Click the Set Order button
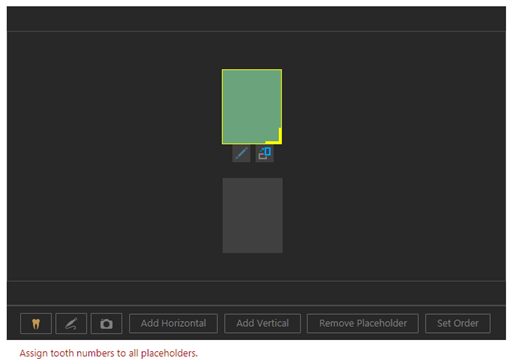Viewport: 513px width, 362px height. tap(458, 323)
